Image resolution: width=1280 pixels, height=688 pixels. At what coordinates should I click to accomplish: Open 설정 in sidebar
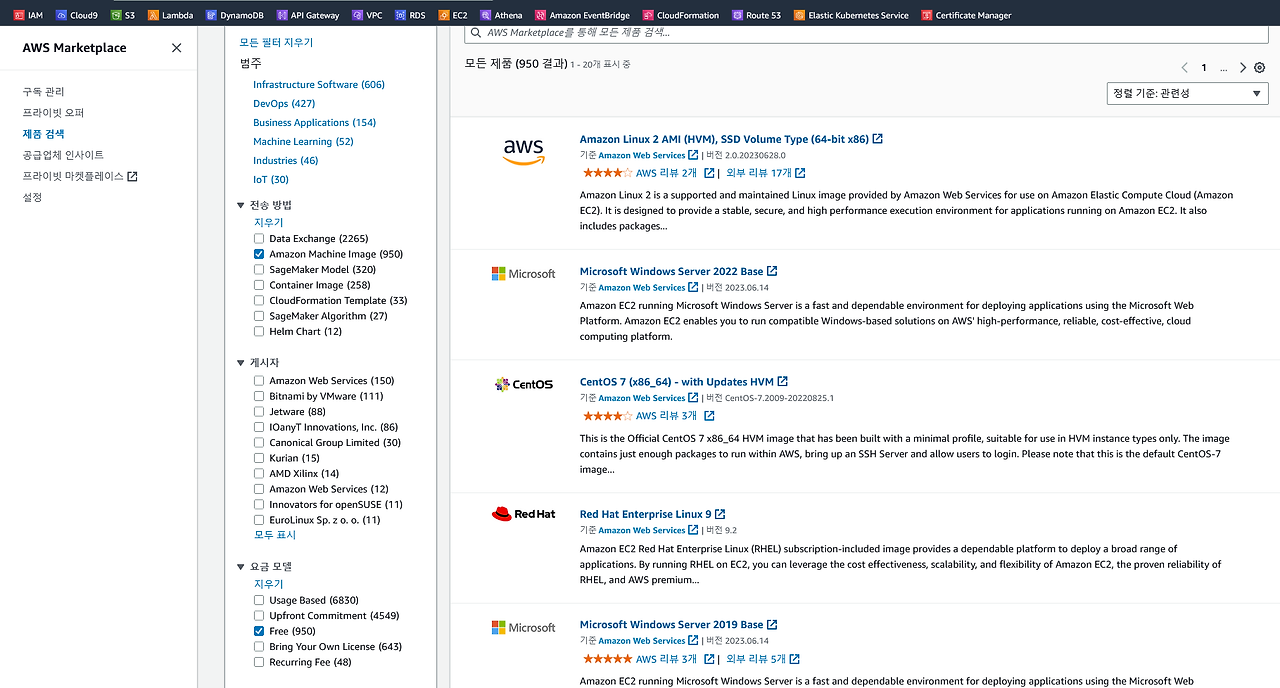pyautogui.click(x=33, y=198)
